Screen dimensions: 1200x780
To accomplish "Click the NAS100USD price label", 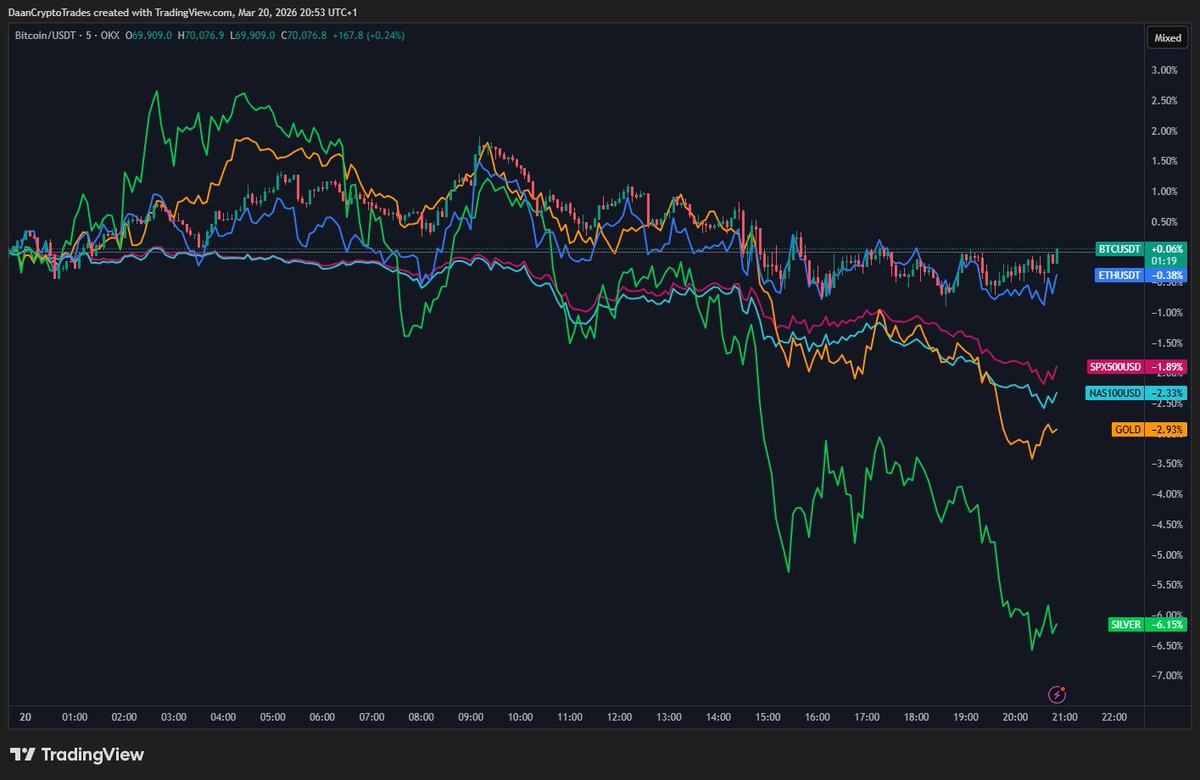I will (x=1136, y=393).
